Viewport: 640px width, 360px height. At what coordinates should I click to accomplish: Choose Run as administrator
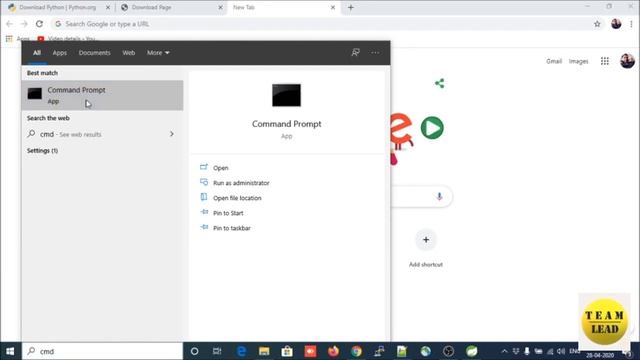[x=241, y=183]
